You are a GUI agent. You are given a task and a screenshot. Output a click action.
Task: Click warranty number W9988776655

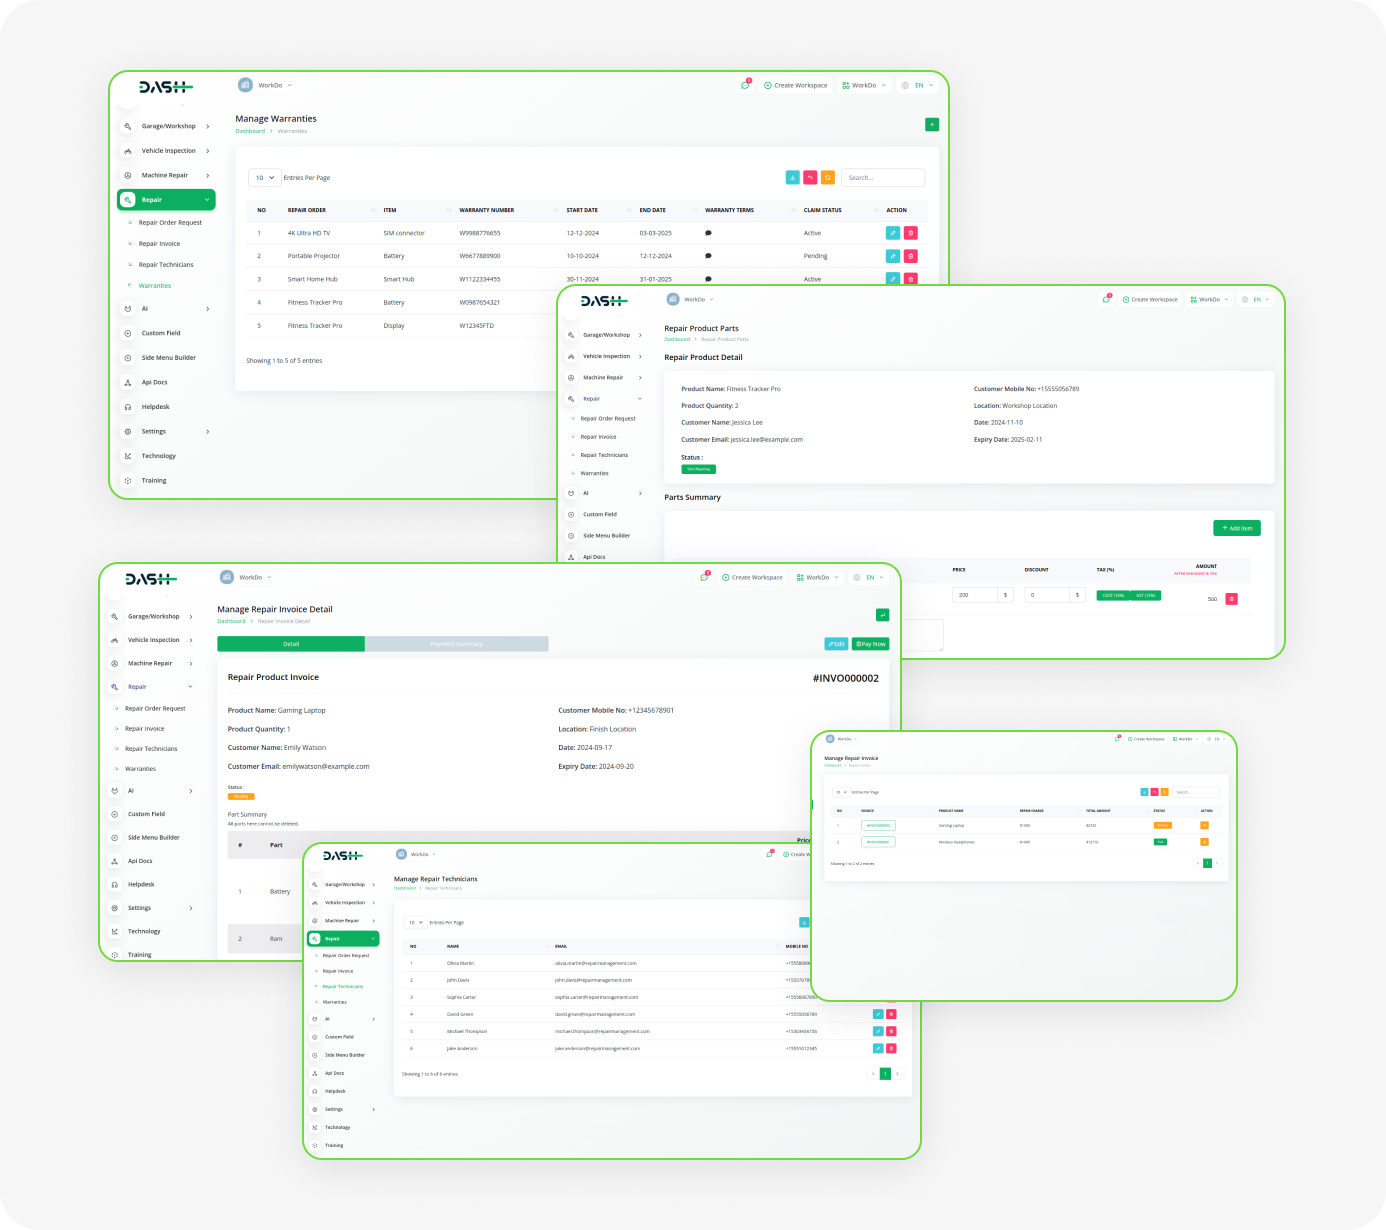[x=480, y=233]
